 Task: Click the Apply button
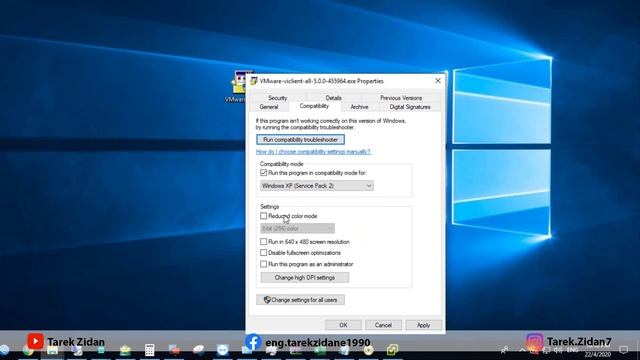tap(423, 325)
